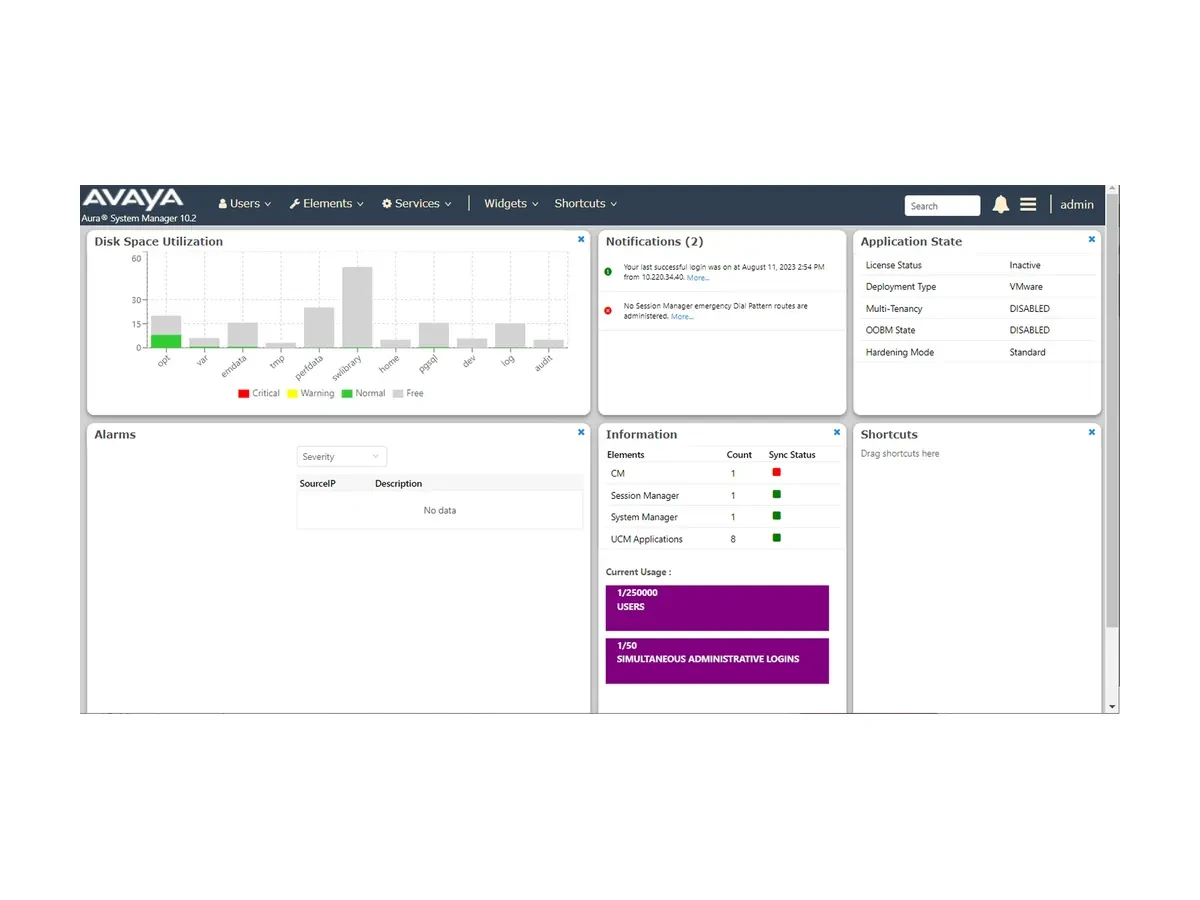
Task: Click the scrollbar down arrow
Action: point(1112,706)
